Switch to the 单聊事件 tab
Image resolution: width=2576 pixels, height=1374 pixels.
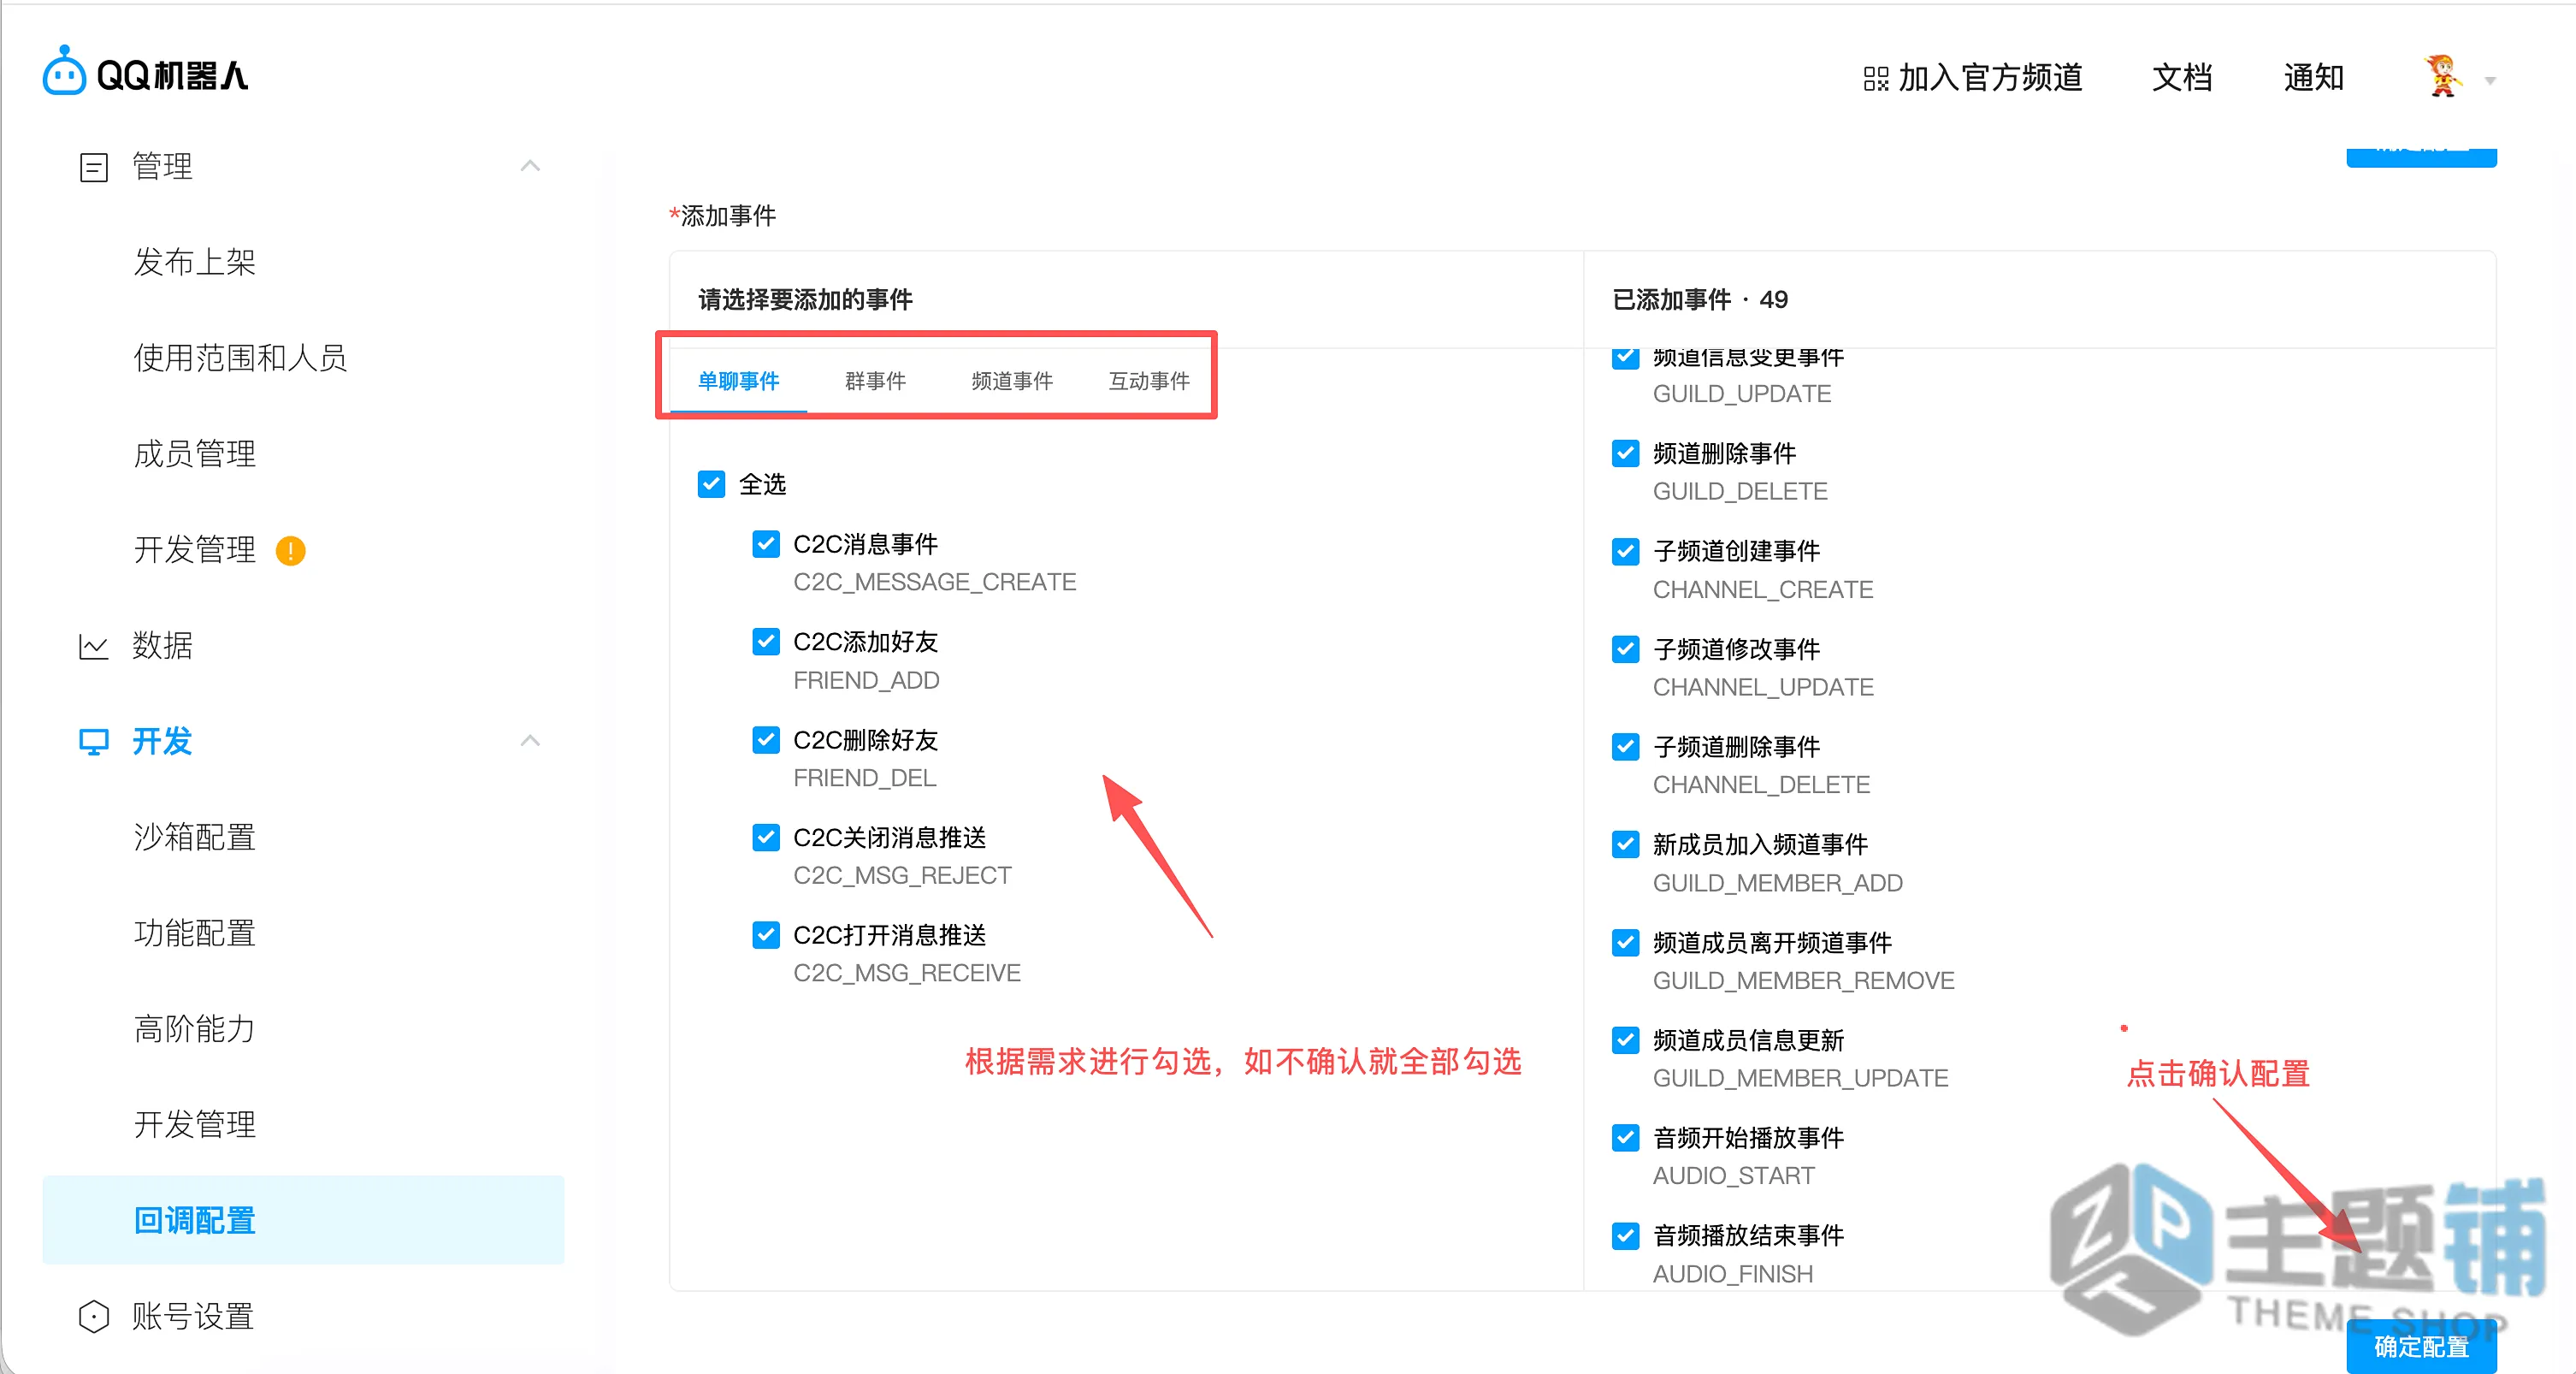tap(738, 381)
